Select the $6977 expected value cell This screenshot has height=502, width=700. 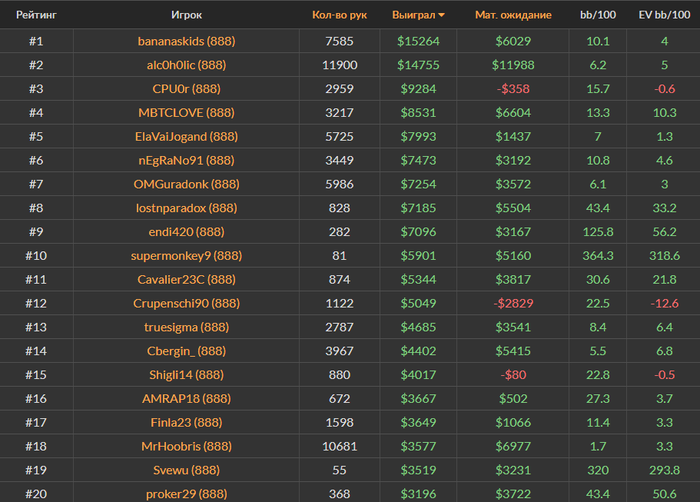513,446
